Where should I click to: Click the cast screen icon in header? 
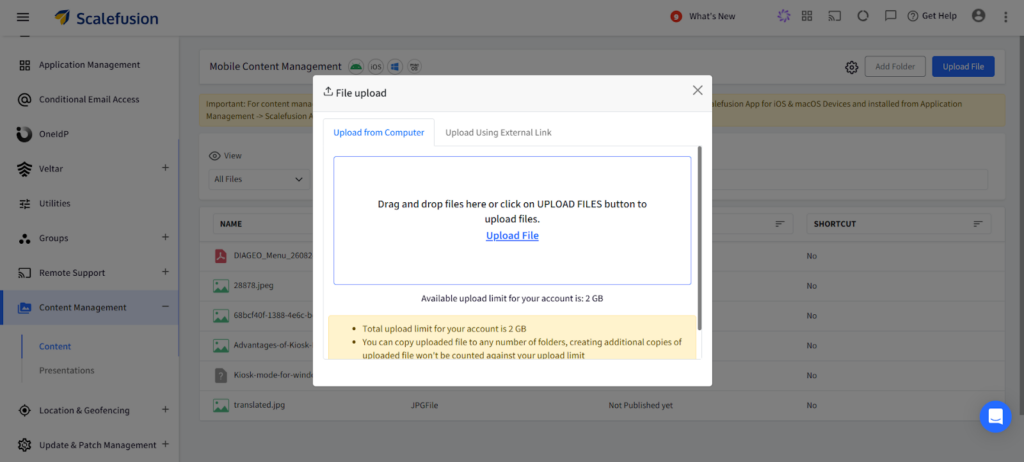834,16
